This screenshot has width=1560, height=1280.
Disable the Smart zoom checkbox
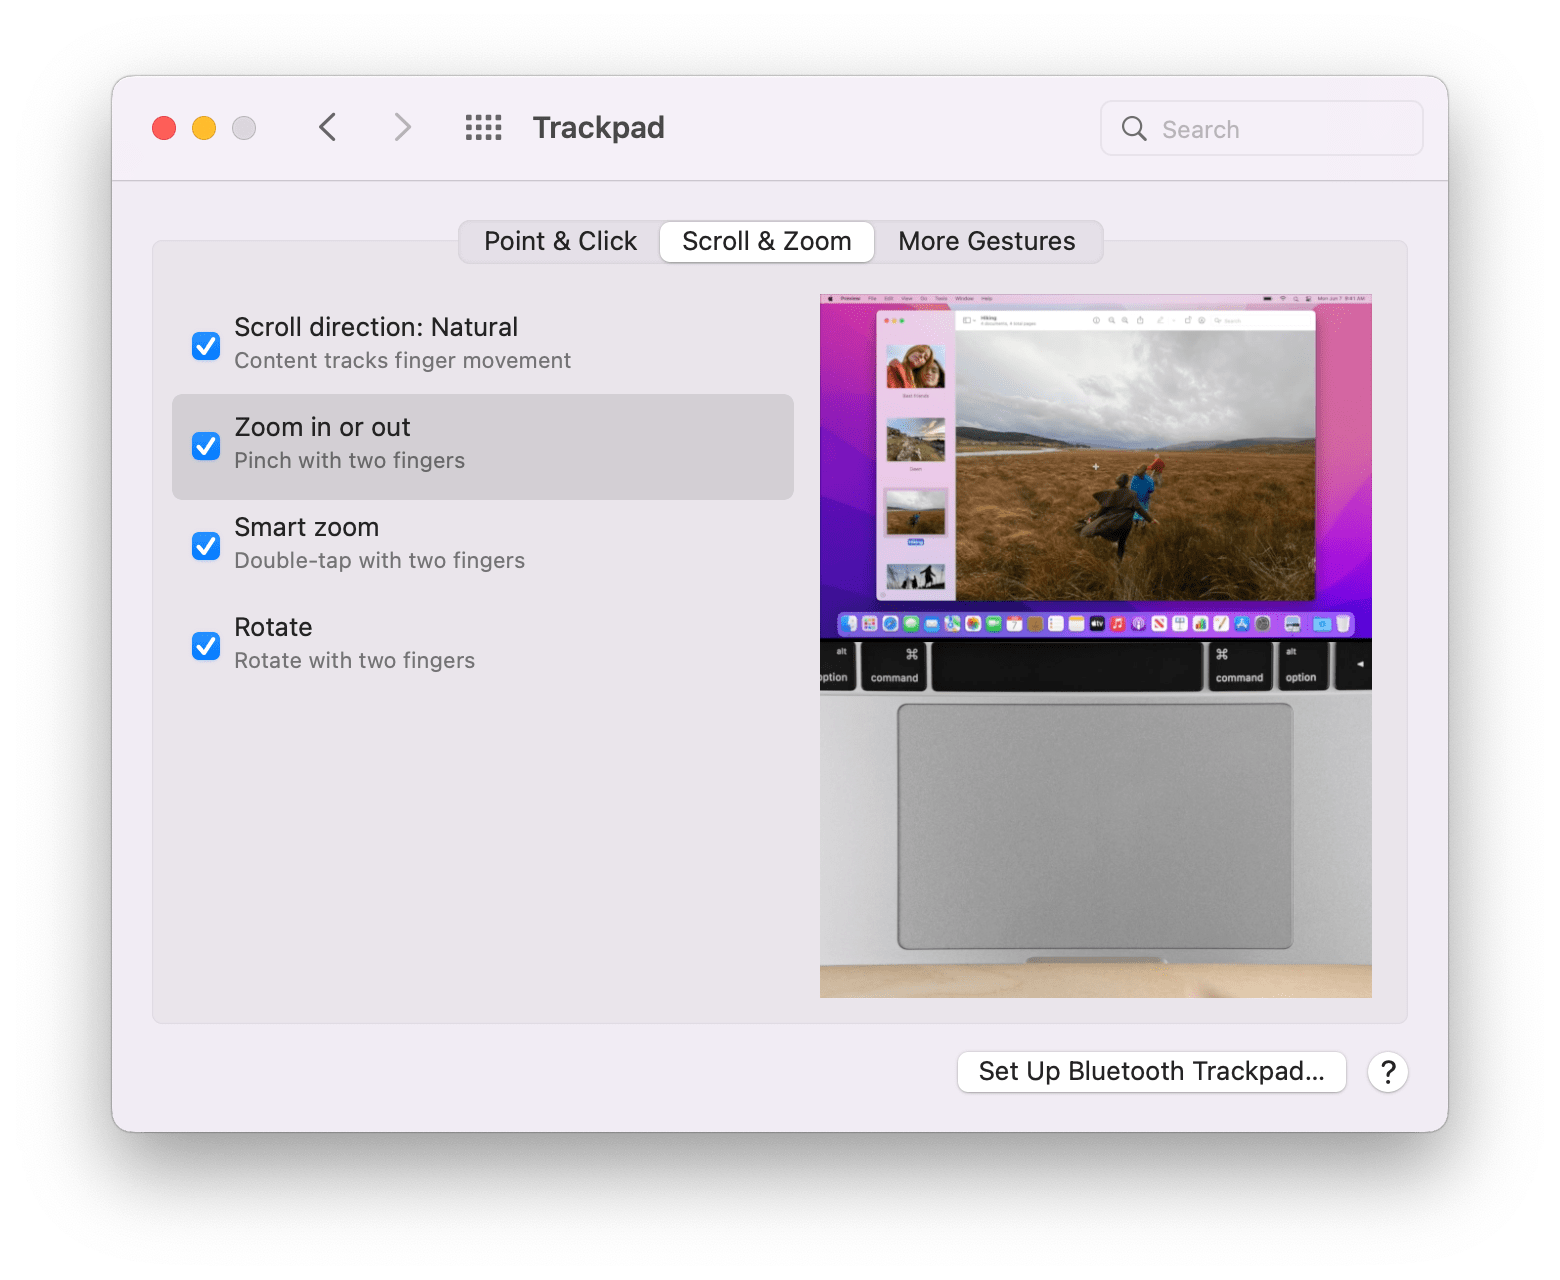[205, 546]
